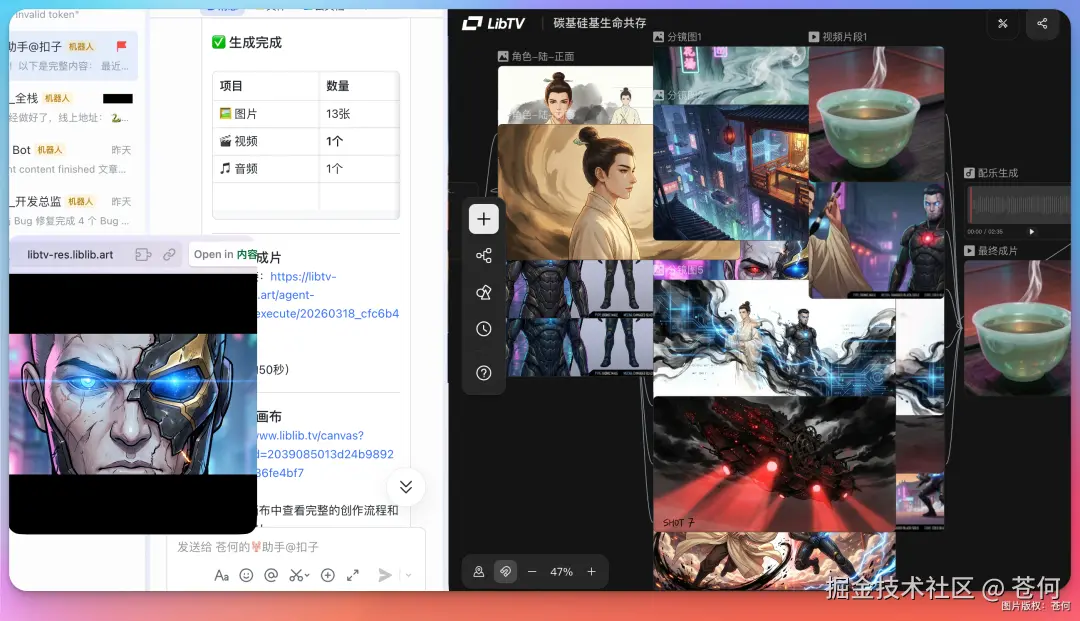Expand the message box with the diagonal arrows icon
Image resolution: width=1080 pixels, height=621 pixels.
353,575
